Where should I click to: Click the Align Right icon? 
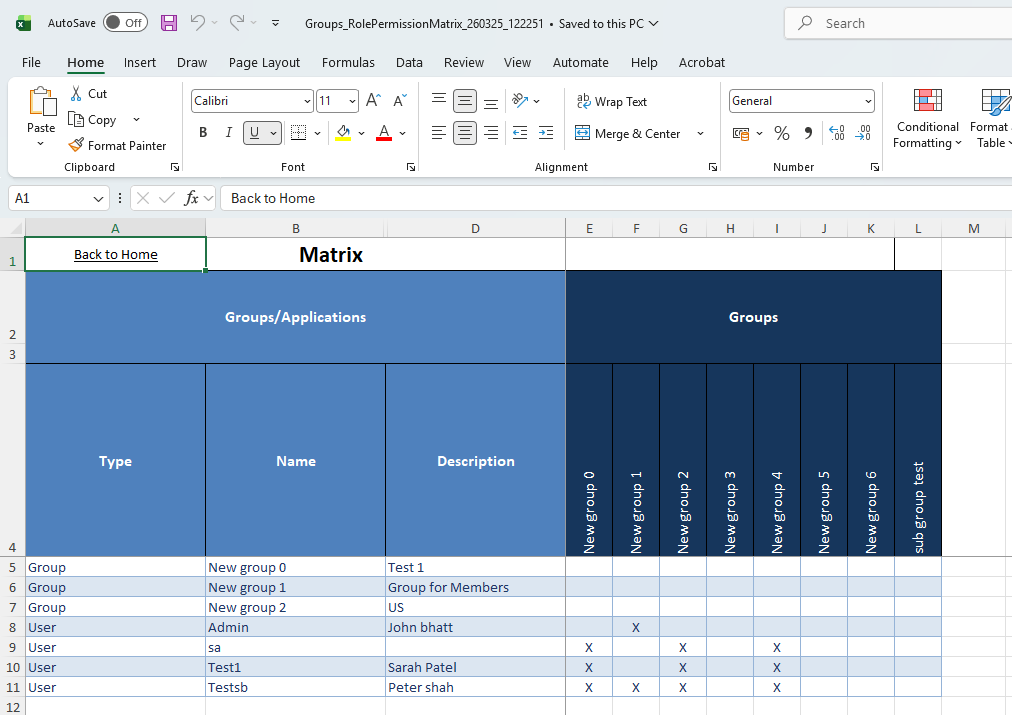[490, 133]
